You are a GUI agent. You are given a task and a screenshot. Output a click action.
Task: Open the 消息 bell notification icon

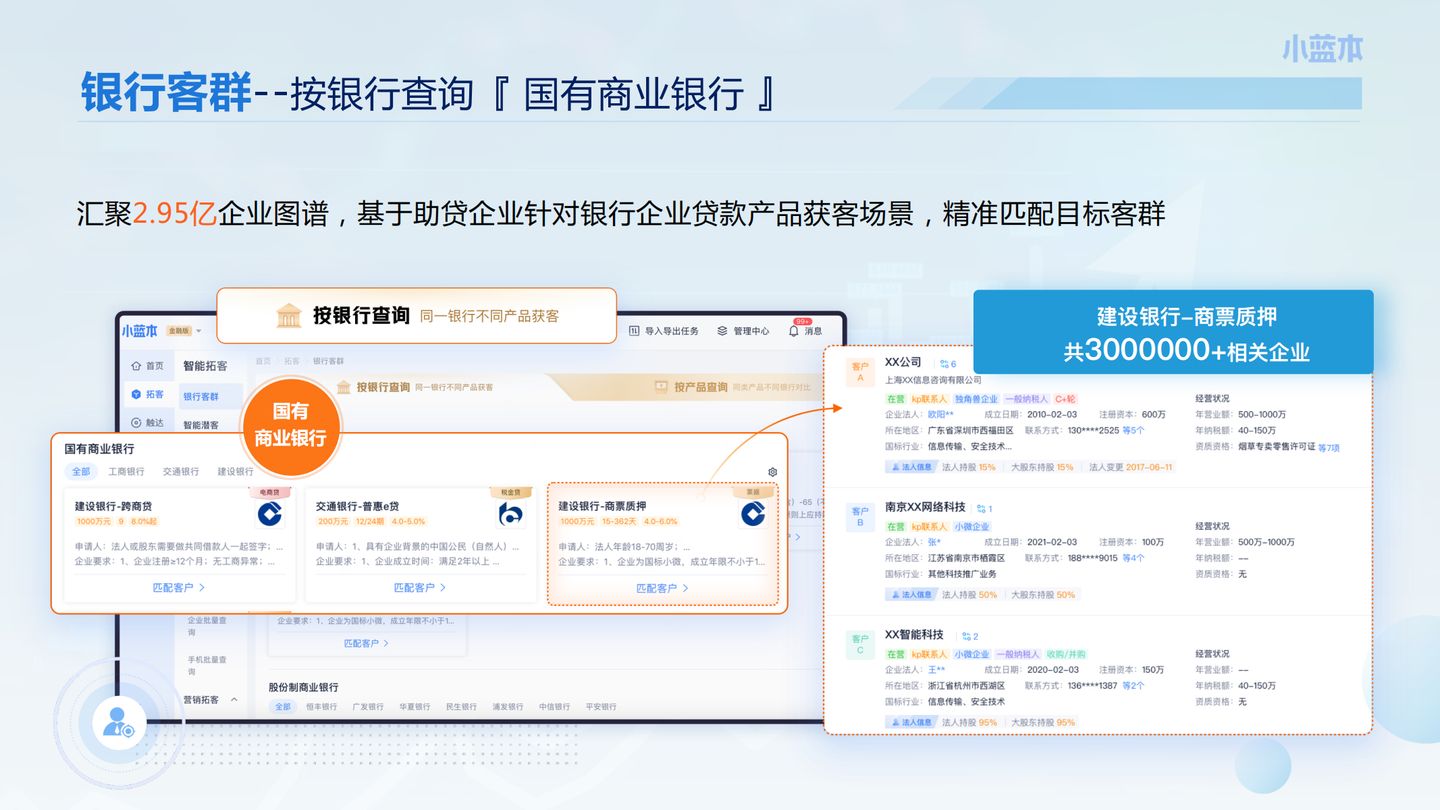(x=794, y=331)
